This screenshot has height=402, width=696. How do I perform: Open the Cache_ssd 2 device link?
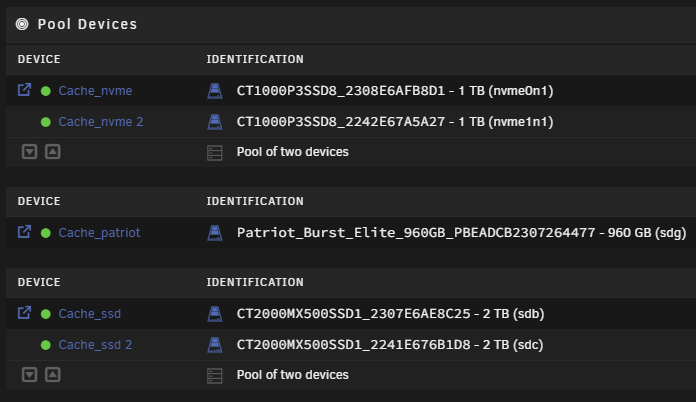[x=95, y=345]
